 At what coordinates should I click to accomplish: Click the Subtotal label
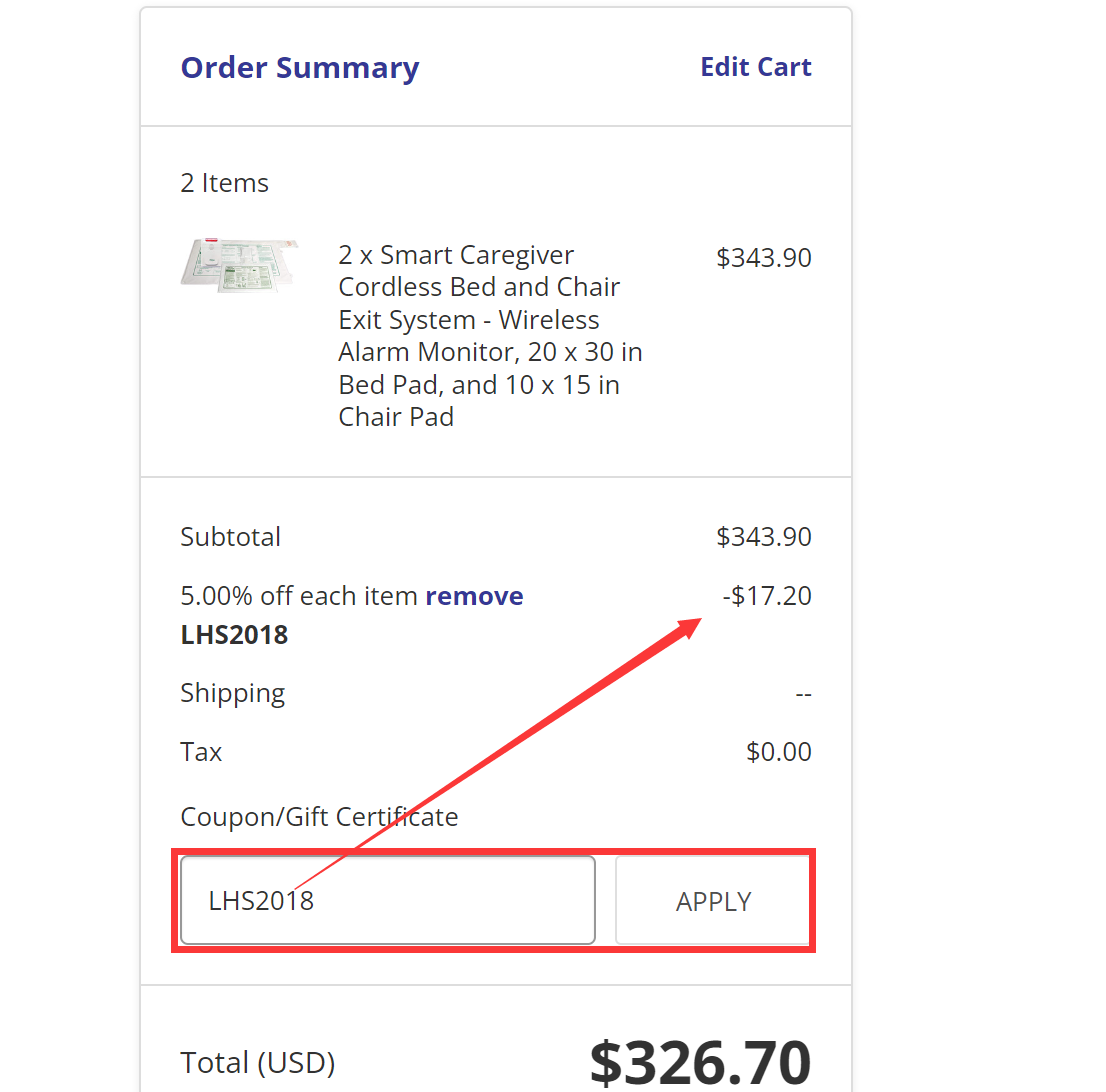231,536
